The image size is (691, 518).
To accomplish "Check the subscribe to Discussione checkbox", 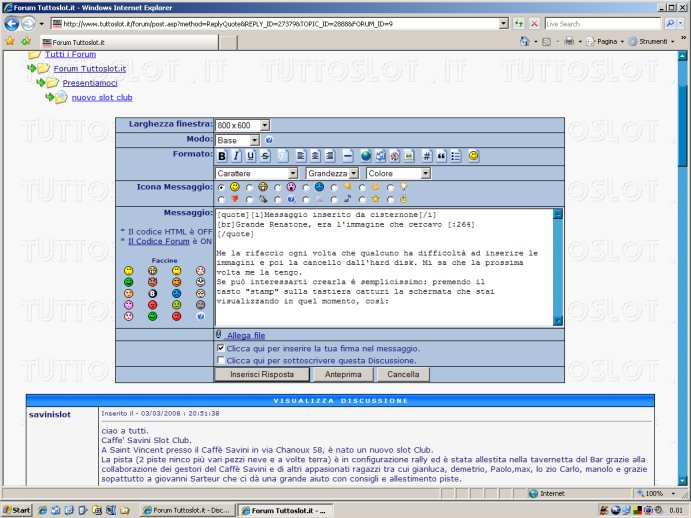I will click(221, 360).
